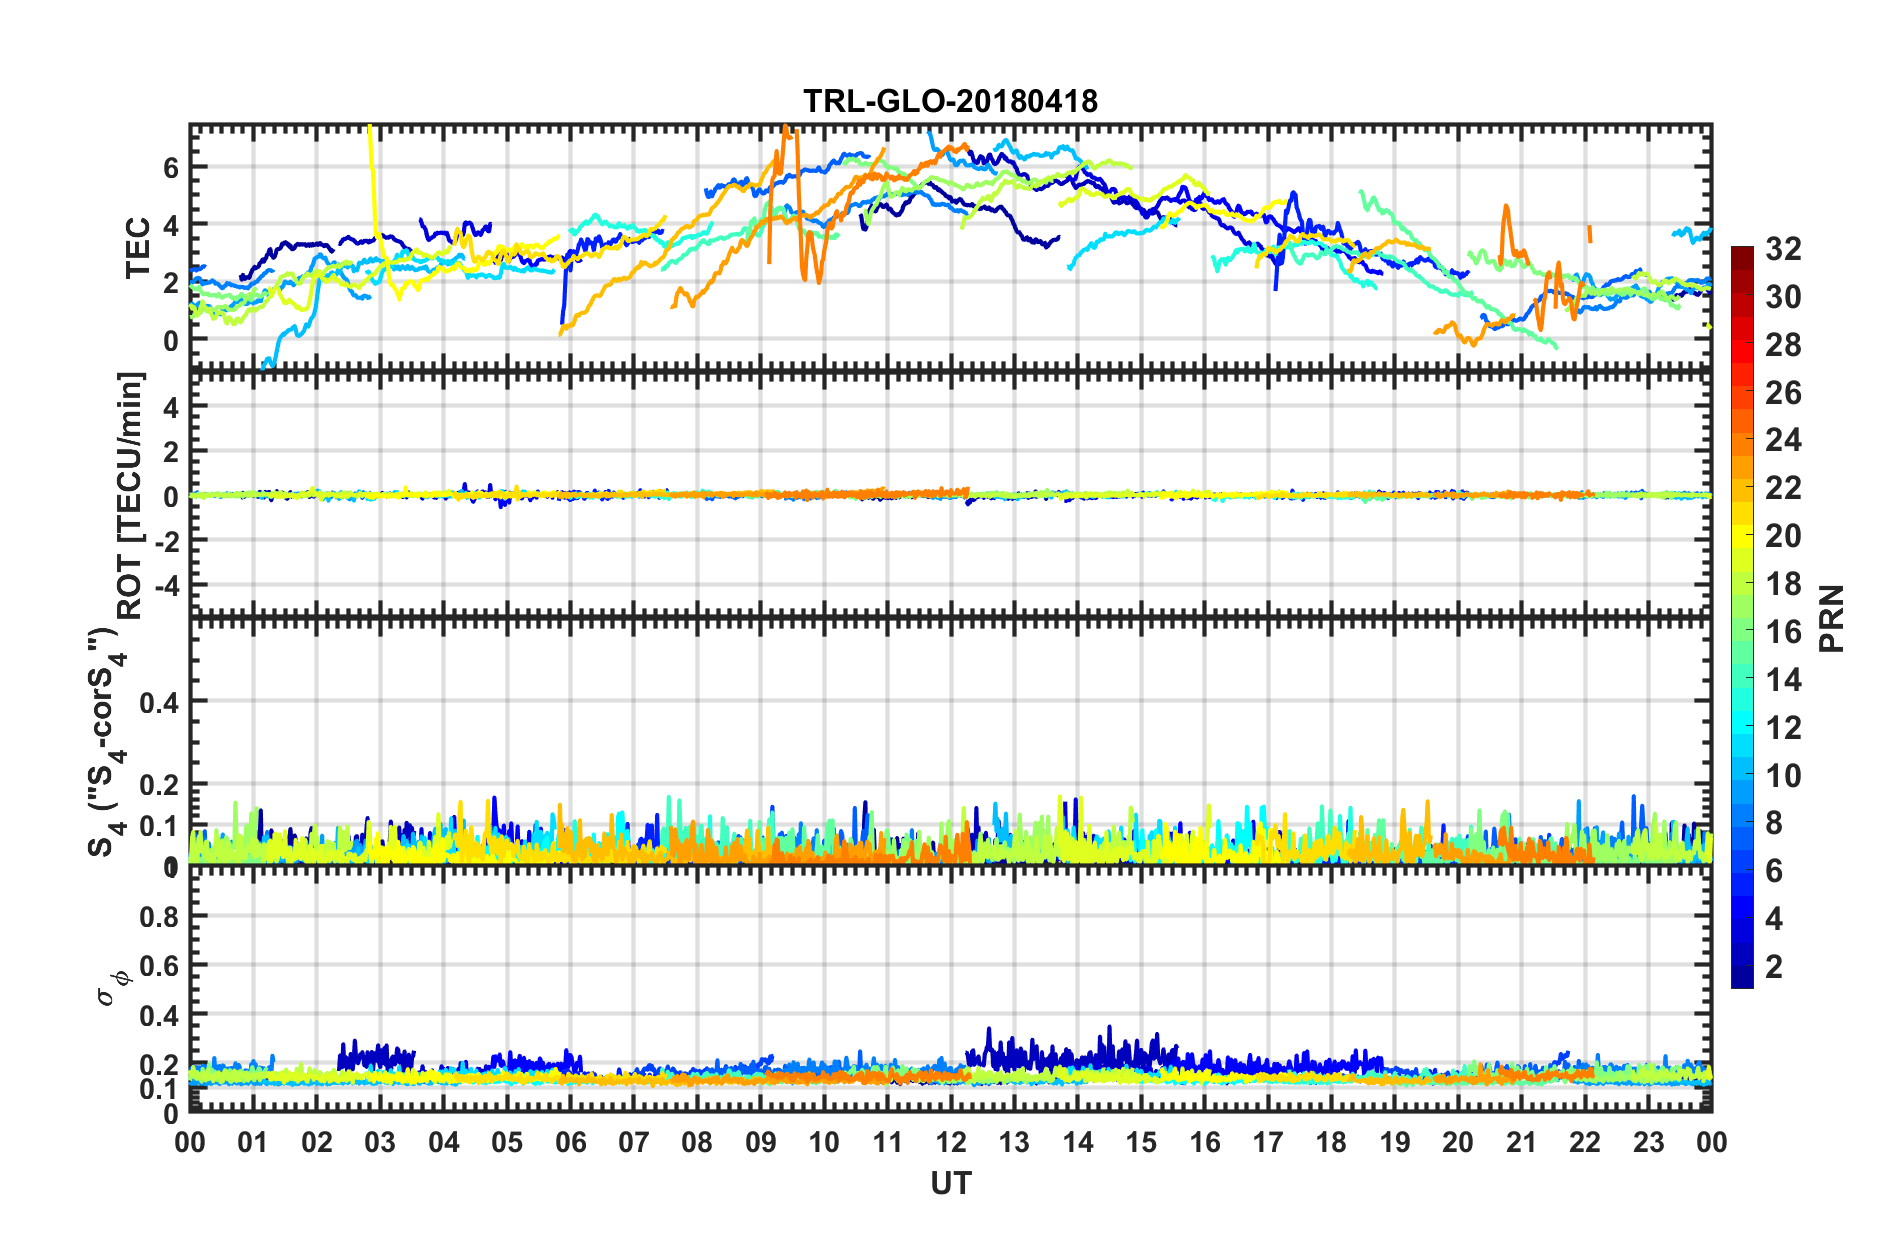Click the colorbar tick label 2
The height and width of the screenshot is (1236, 1902).
tap(1774, 967)
